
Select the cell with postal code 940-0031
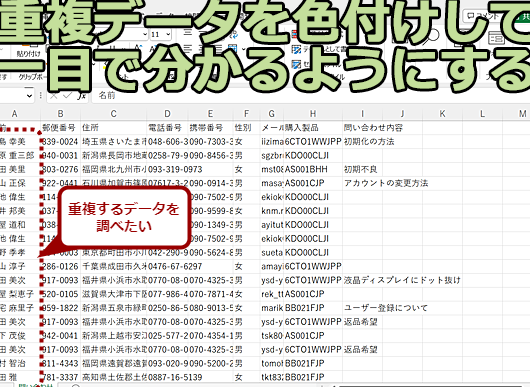[61, 155]
